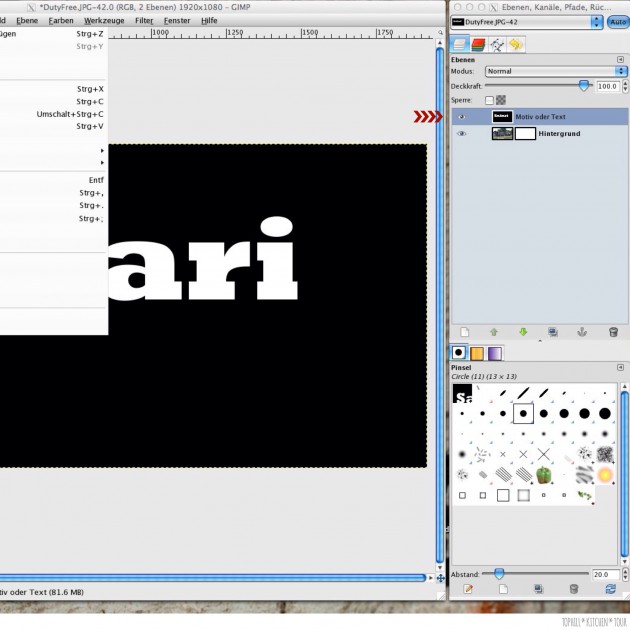
Task: Click the Deckkraft opacity slider handle
Action: point(584,86)
